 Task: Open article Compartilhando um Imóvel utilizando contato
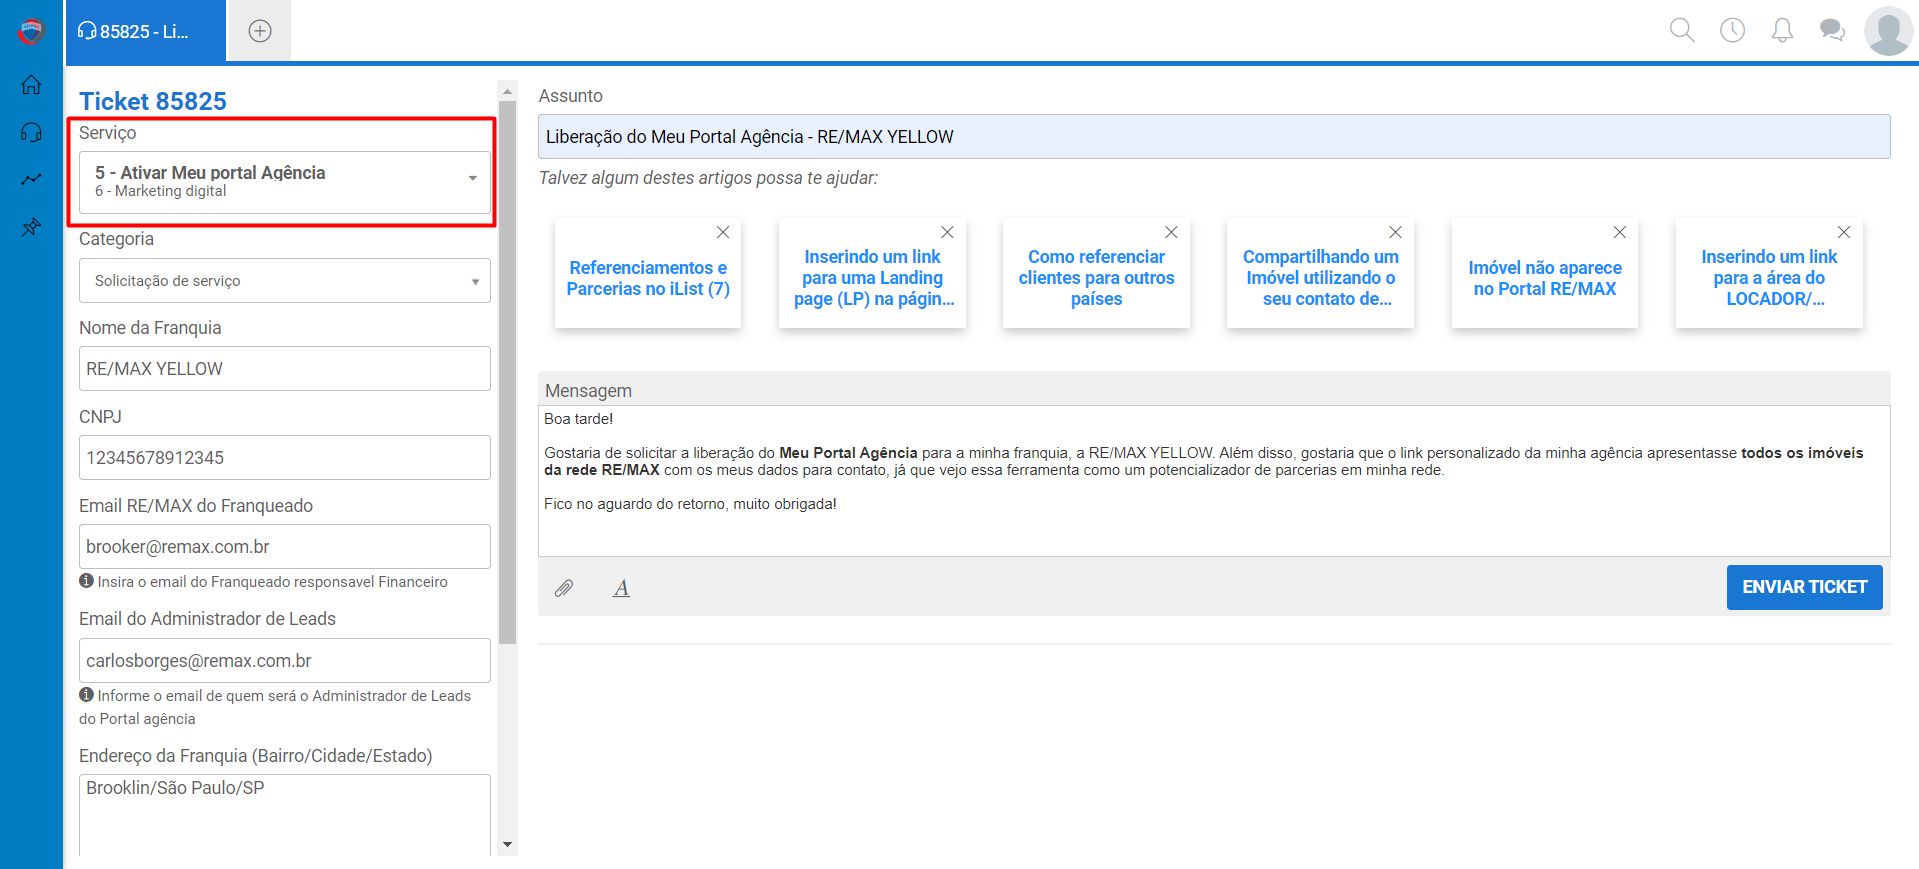tap(1320, 278)
